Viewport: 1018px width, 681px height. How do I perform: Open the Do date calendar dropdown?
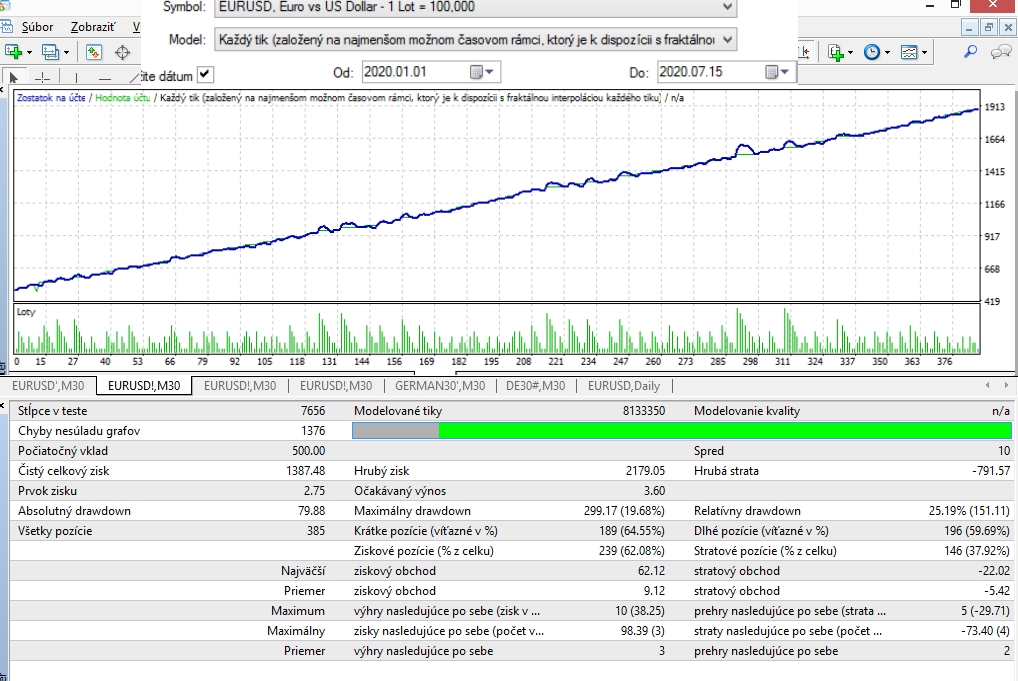click(x=778, y=71)
